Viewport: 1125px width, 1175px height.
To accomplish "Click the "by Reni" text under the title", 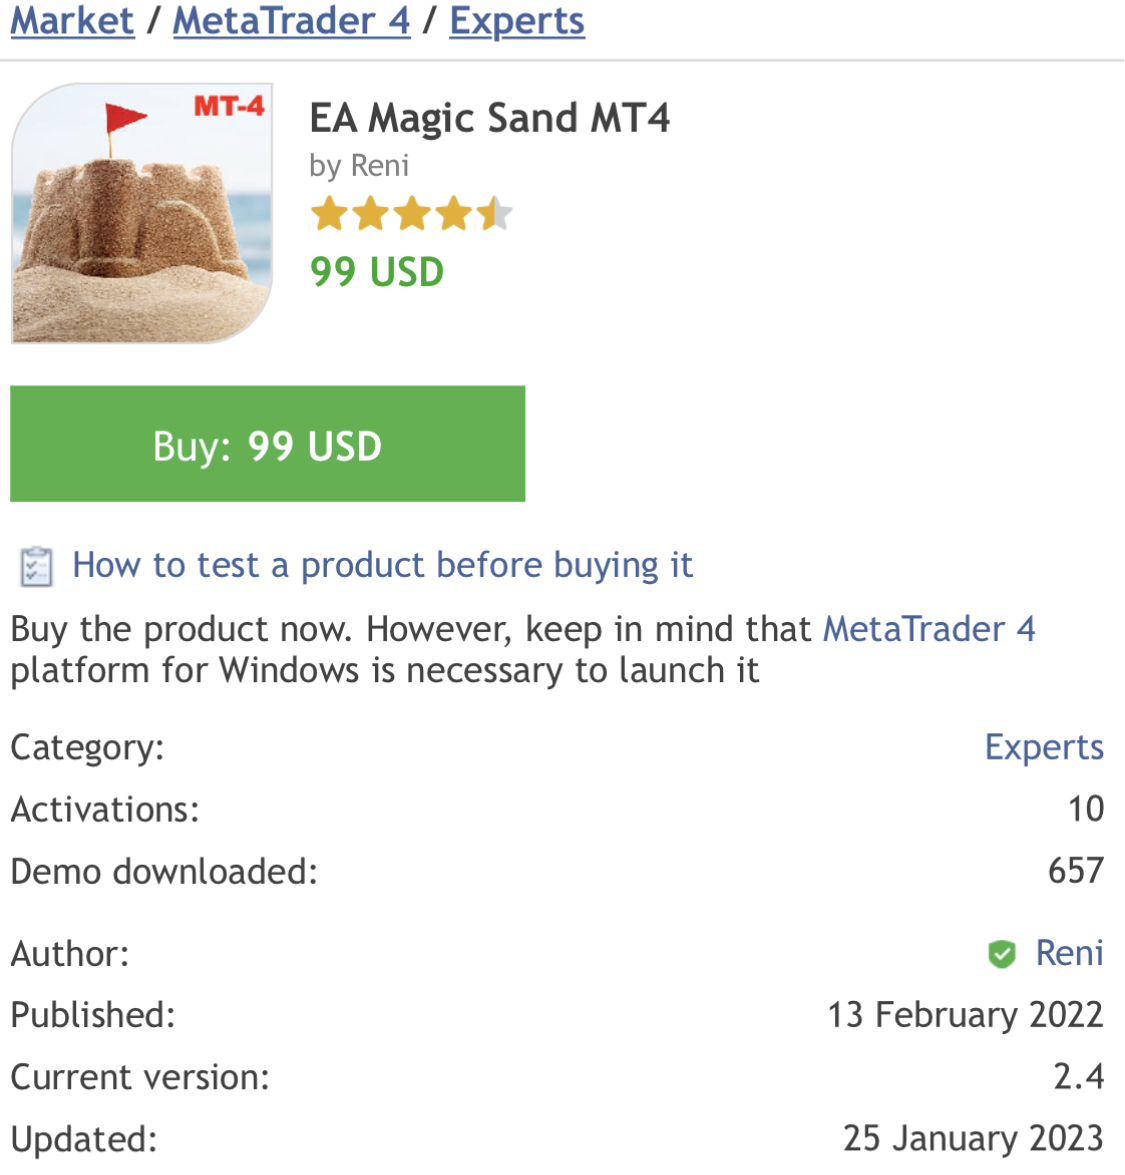I will click(x=359, y=166).
